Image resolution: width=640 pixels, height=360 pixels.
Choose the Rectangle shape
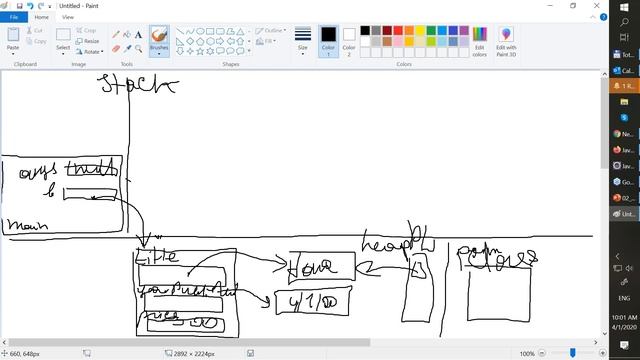coord(210,31)
